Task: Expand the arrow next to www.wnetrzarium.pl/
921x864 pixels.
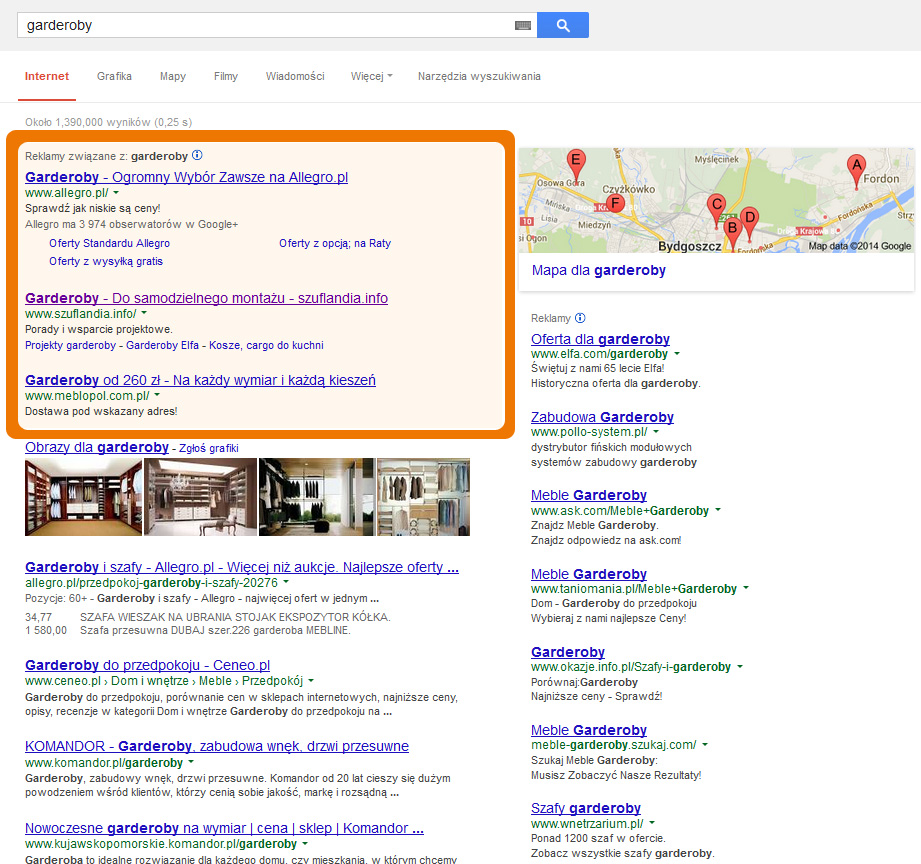Action: pos(652,823)
